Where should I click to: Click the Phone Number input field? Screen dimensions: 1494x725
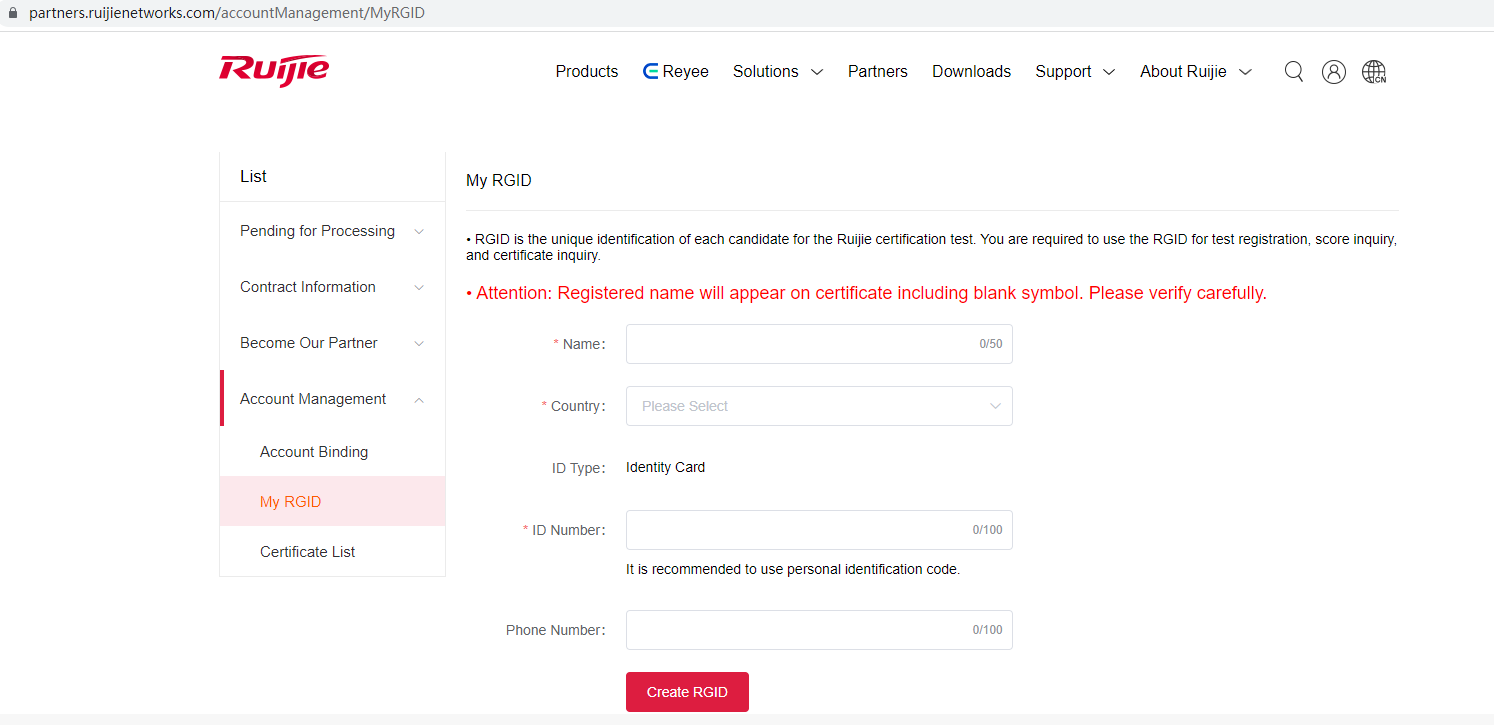[x=819, y=630]
